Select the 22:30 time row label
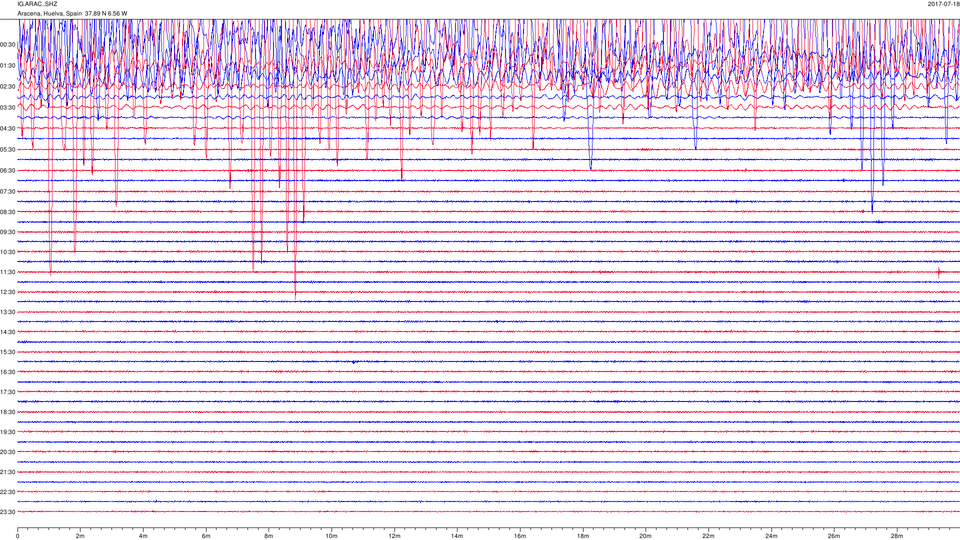Screen dimensions: 960x540 coord(7,492)
